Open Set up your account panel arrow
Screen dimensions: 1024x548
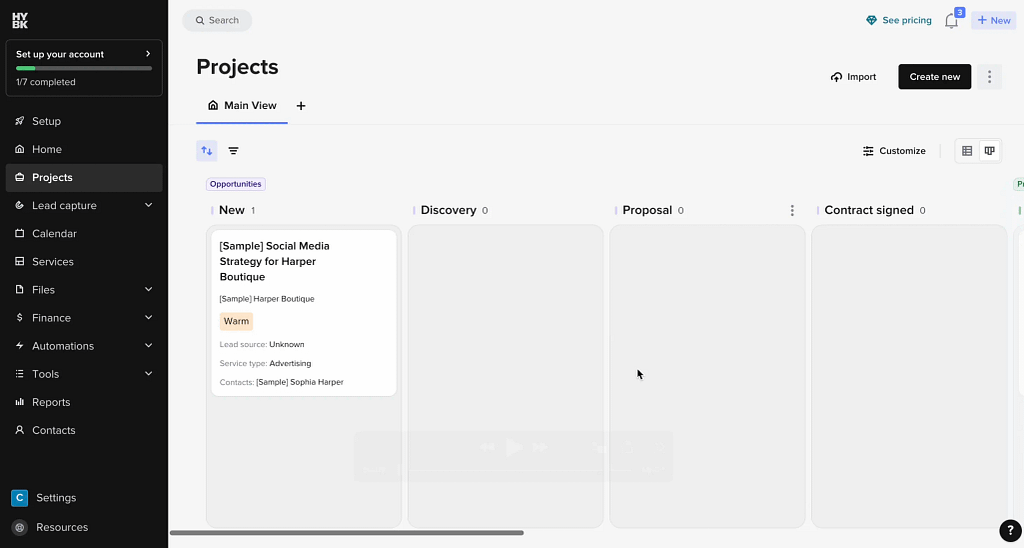(148, 54)
